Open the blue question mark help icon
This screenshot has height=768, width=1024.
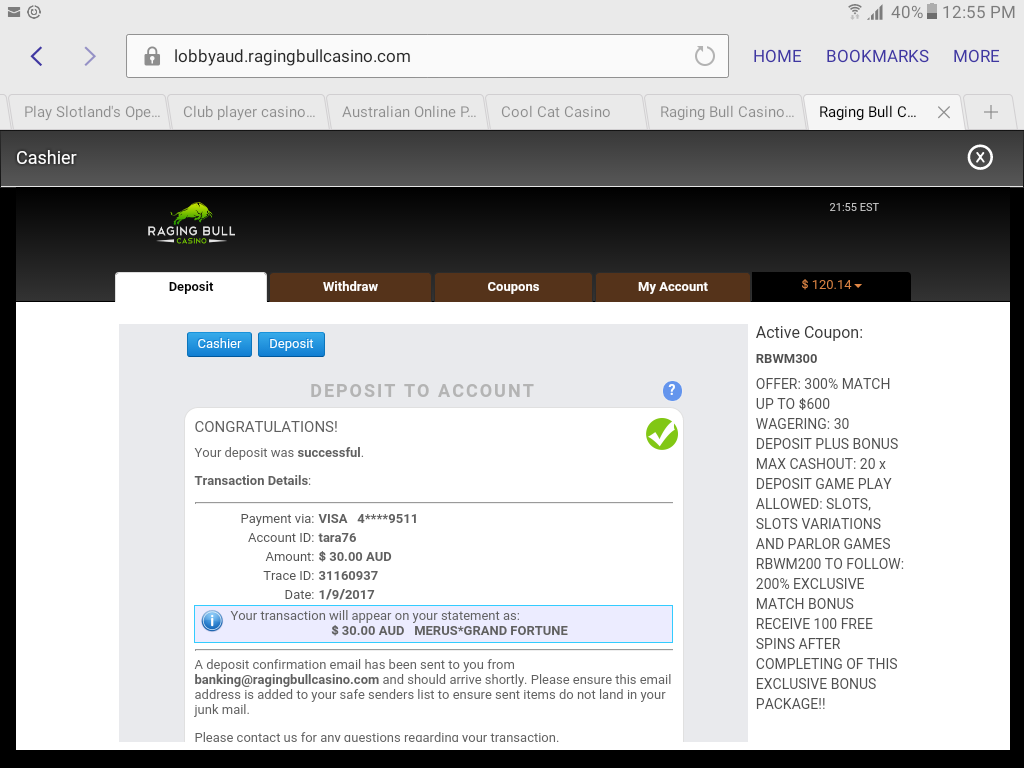tap(672, 391)
